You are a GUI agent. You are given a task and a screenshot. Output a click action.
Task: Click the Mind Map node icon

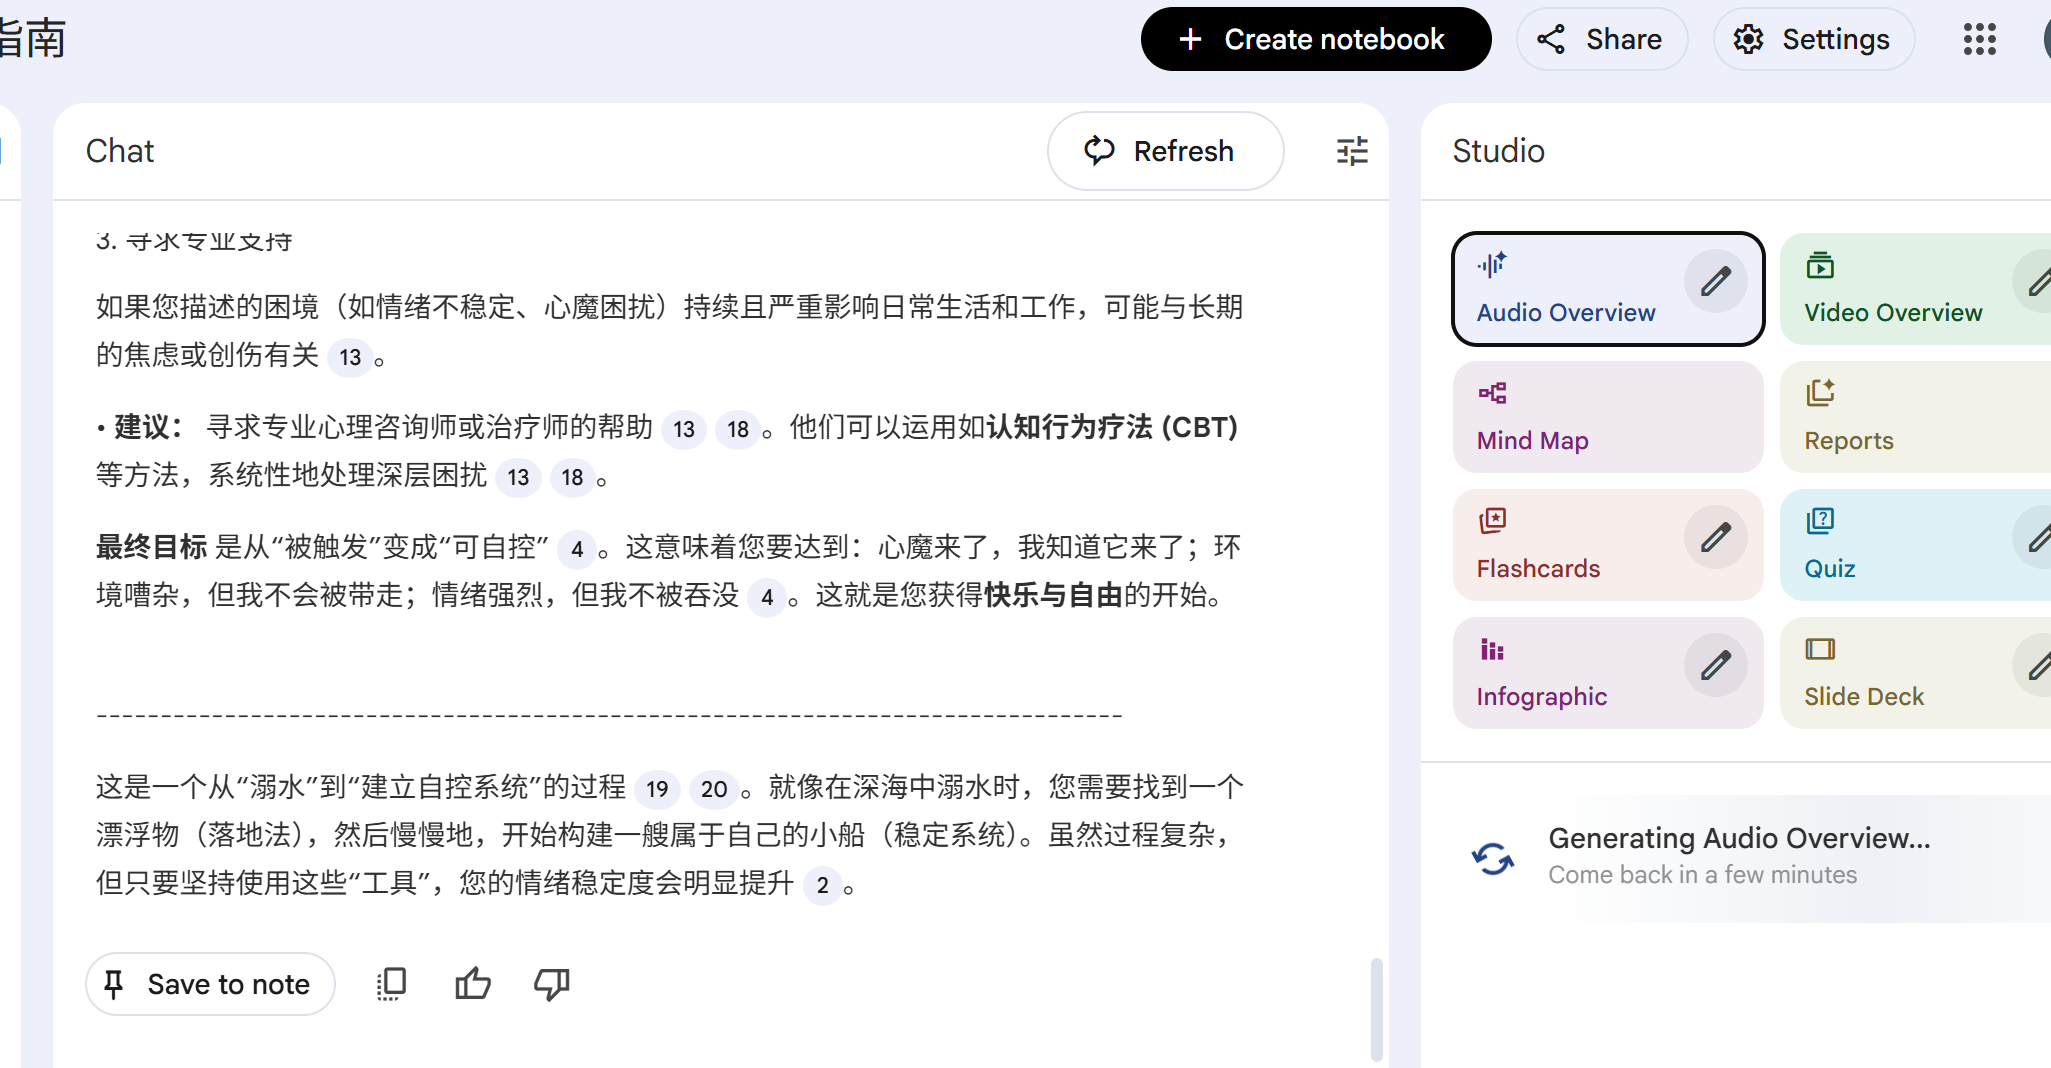[1492, 393]
